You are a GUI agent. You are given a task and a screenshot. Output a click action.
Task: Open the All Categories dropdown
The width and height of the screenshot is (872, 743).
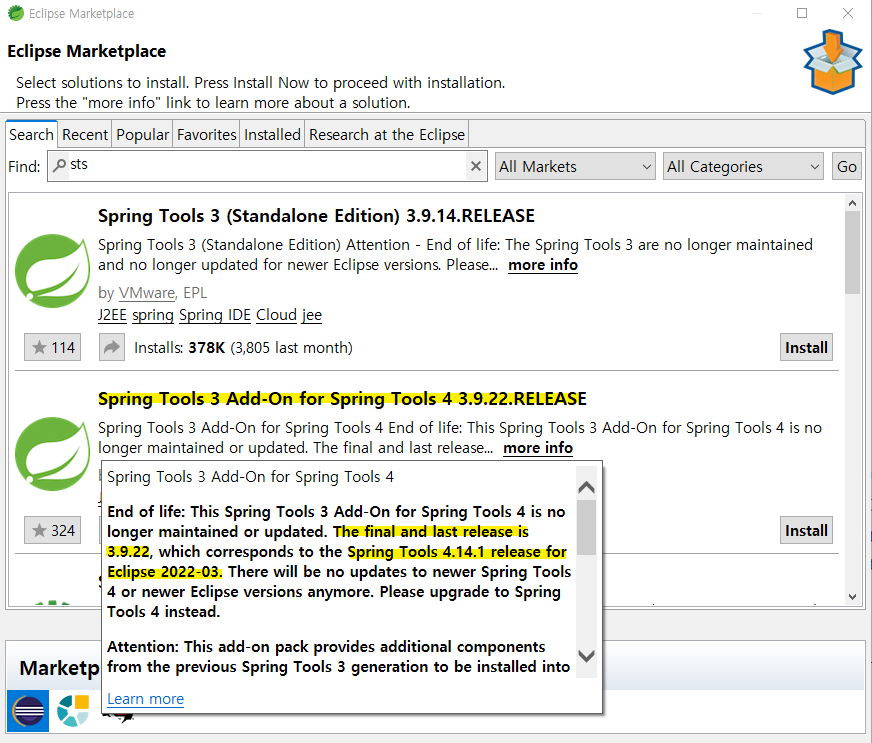click(743, 166)
